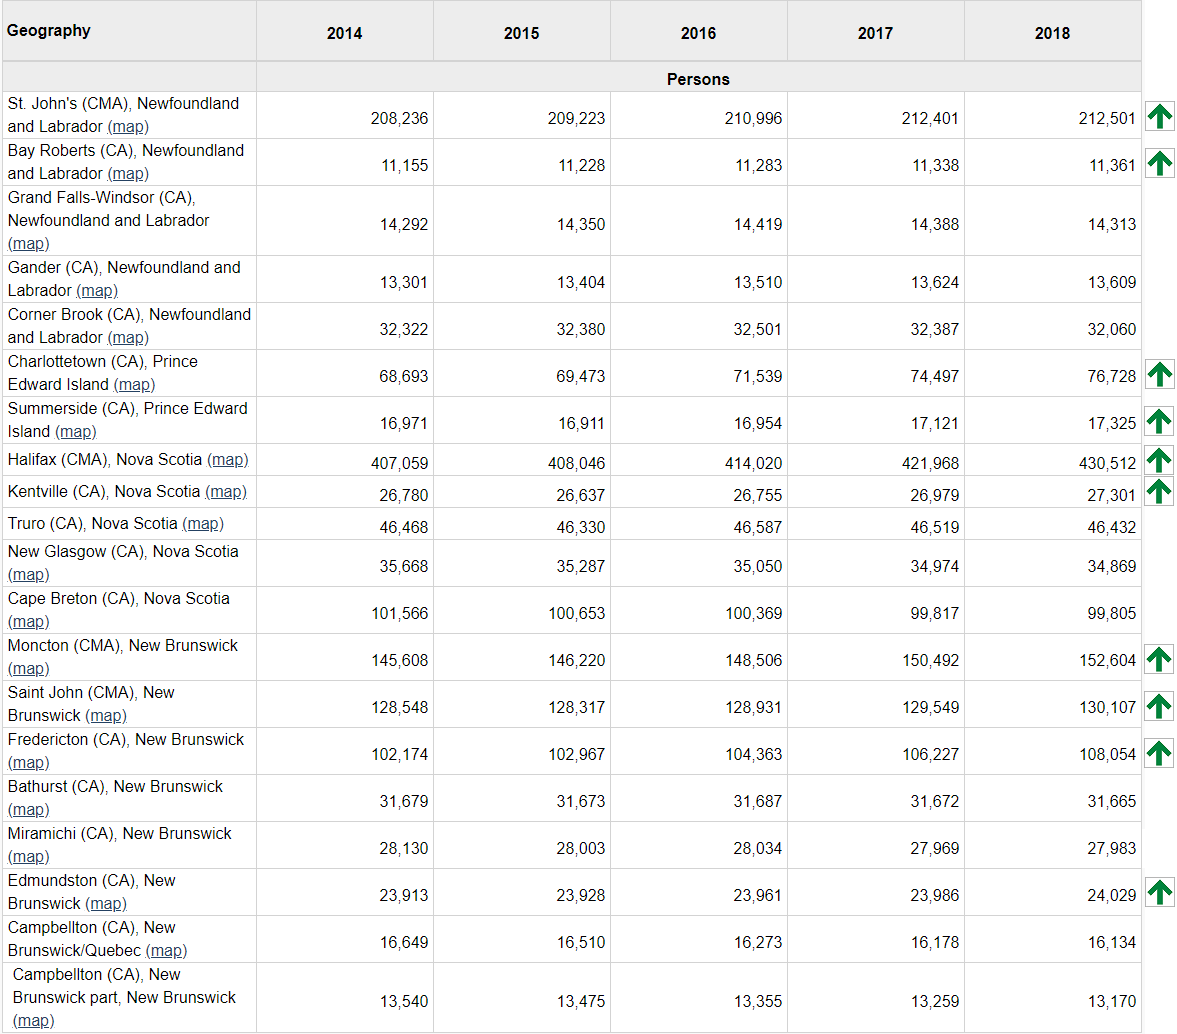Open map link for Grand Falls-Windsor (CA)
1177x1034 pixels.
(x=29, y=244)
